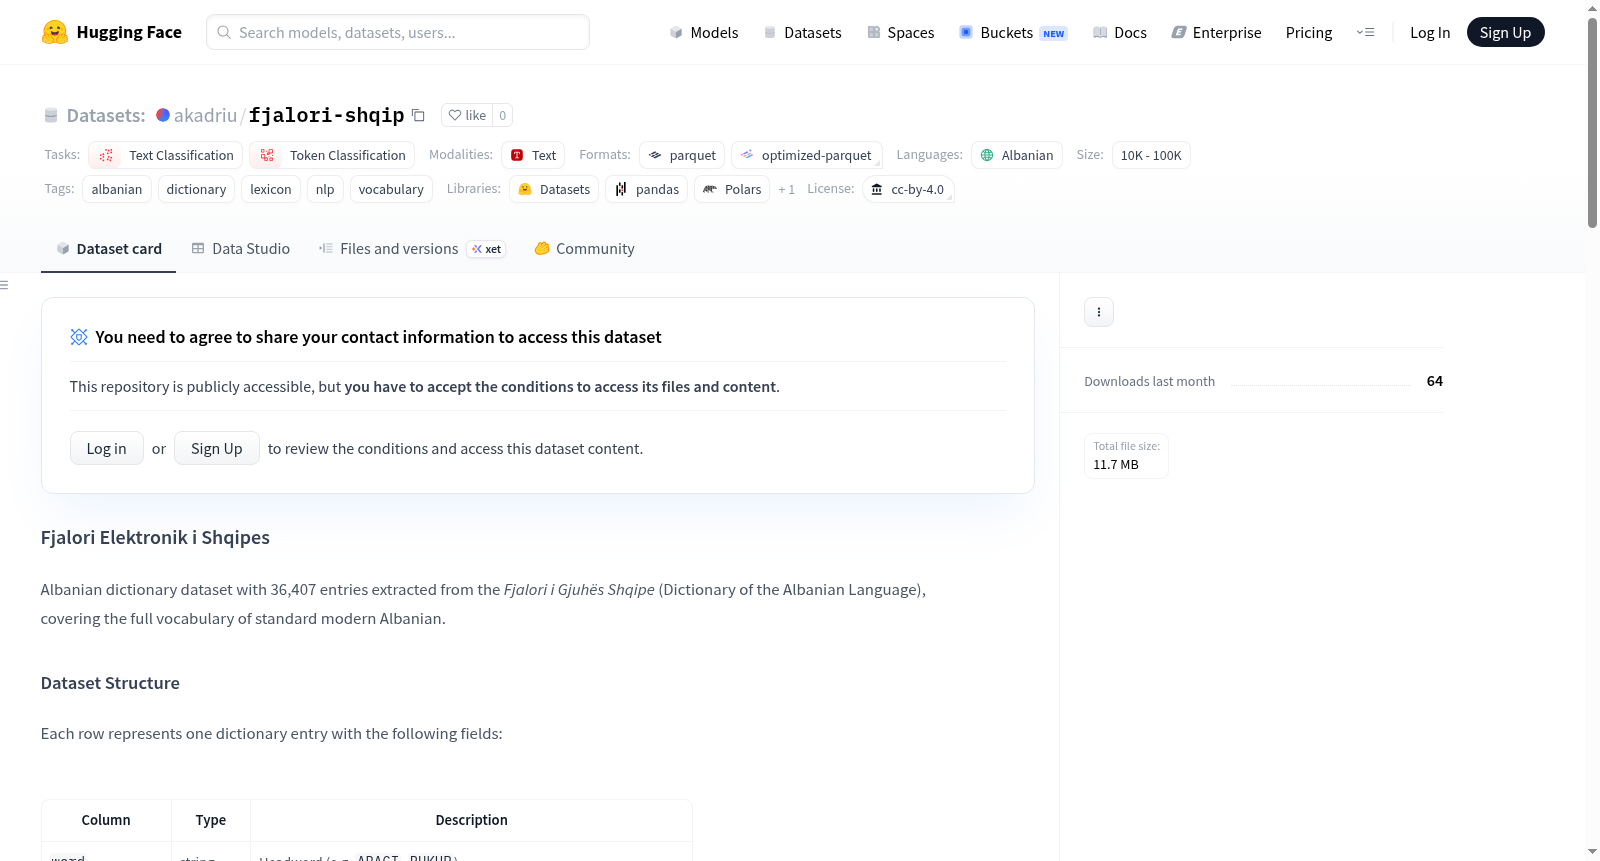The image size is (1600, 861).
Task: Click the nlp tag
Action: tap(325, 189)
